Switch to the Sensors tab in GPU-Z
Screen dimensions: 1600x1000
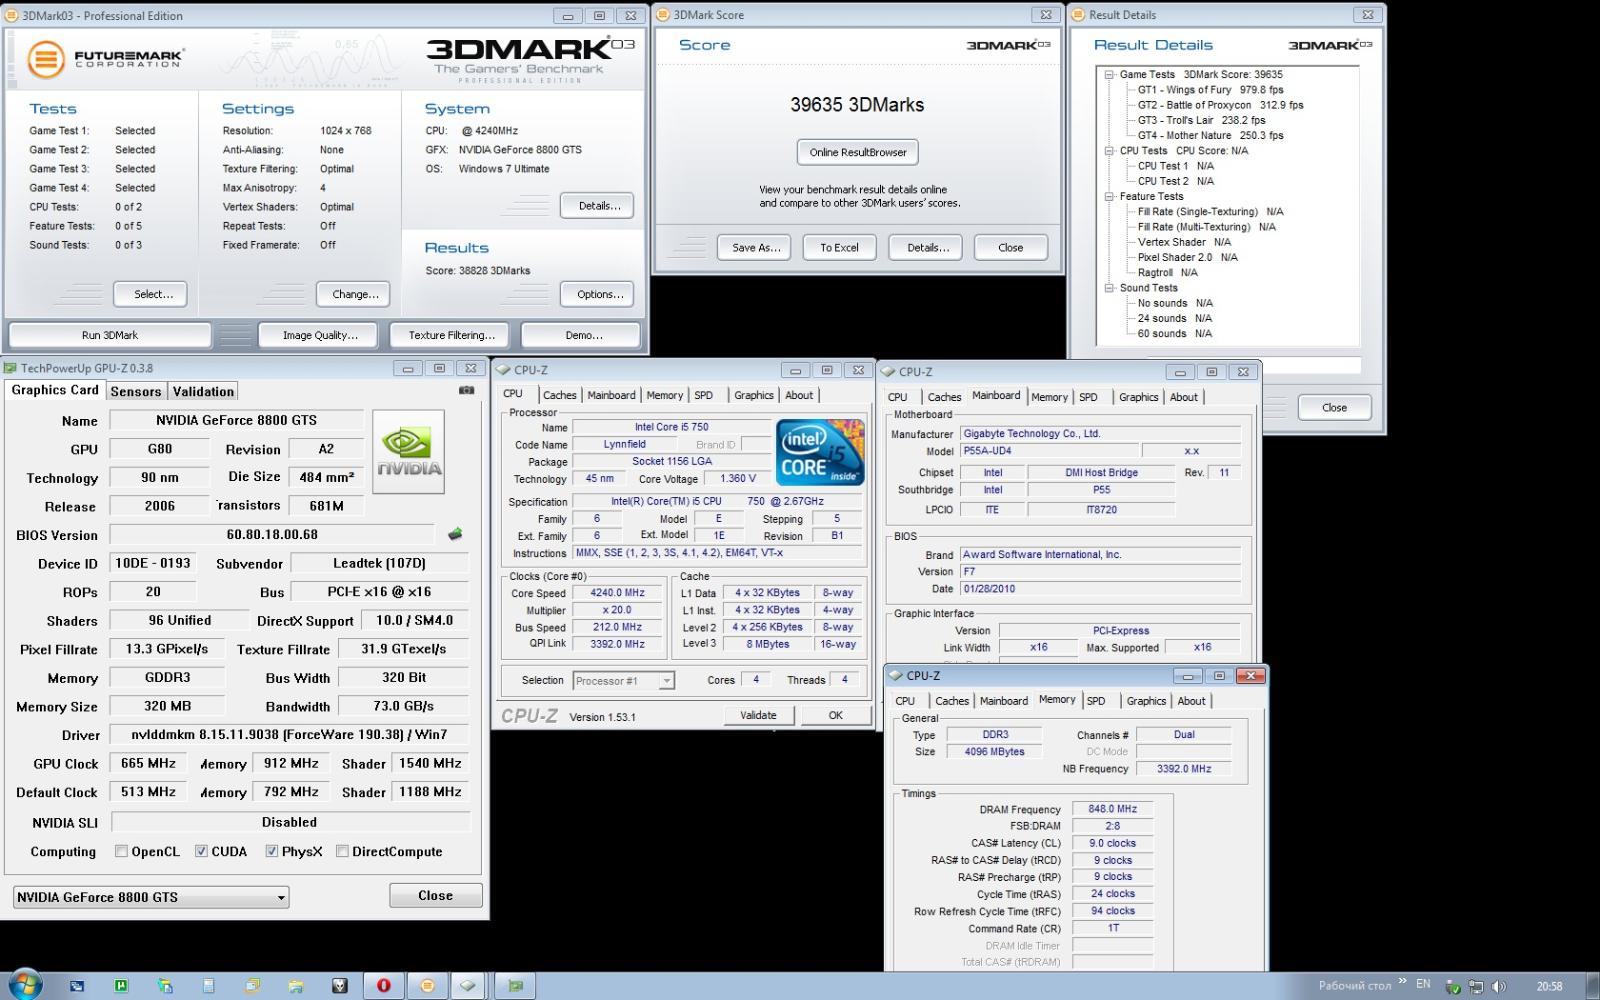136,391
